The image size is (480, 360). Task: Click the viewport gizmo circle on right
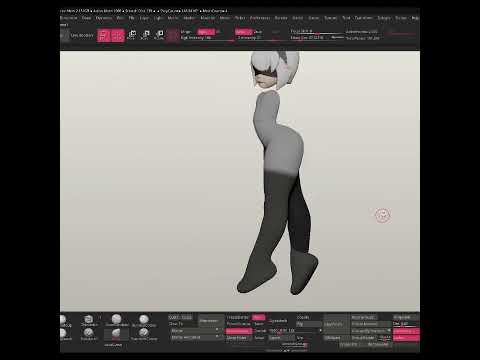coord(382,215)
